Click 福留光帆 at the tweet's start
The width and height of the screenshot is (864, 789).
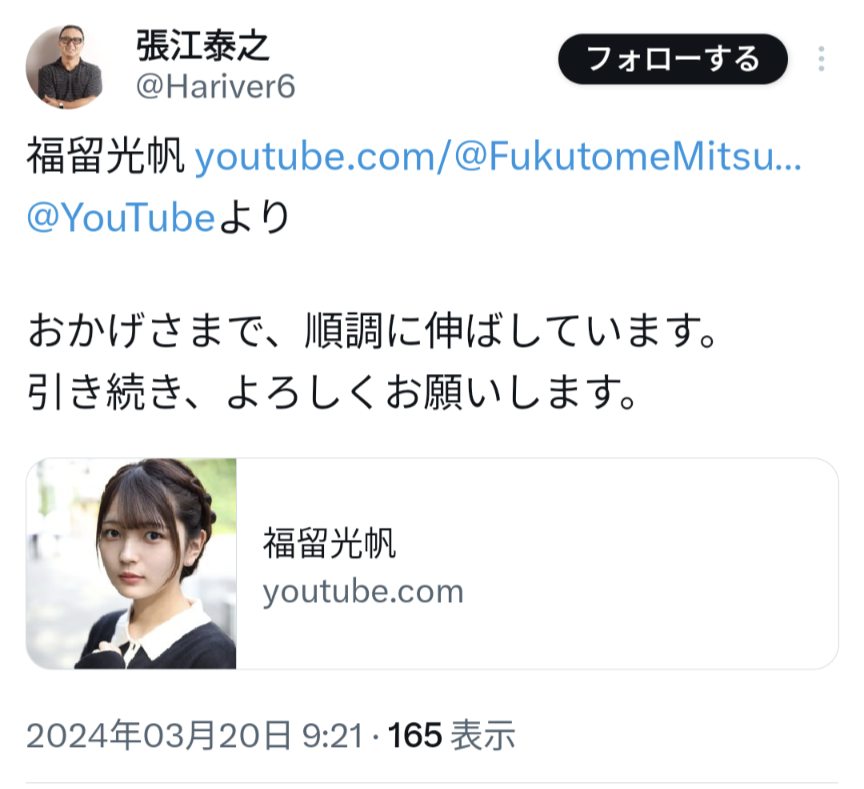click(x=106, y=156)
